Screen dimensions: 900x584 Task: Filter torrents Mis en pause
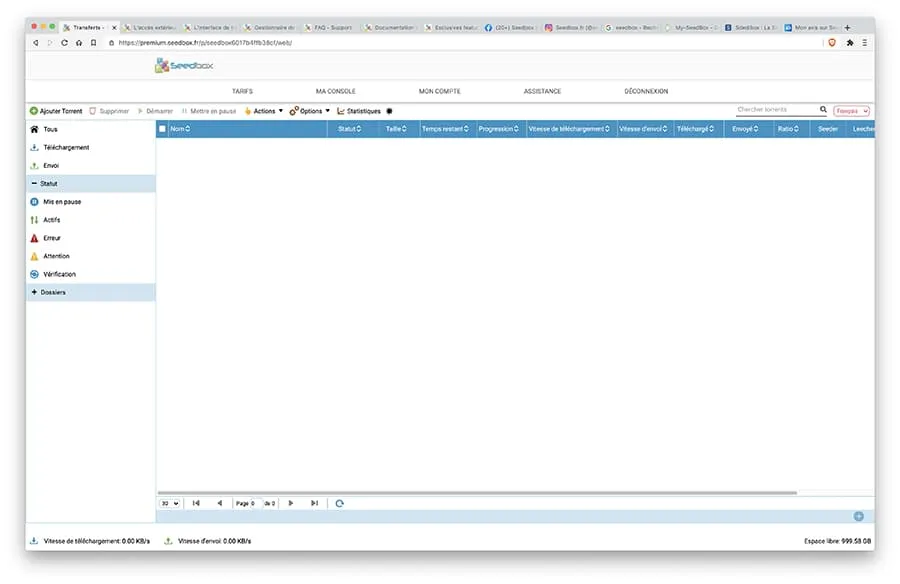point(90,202)
